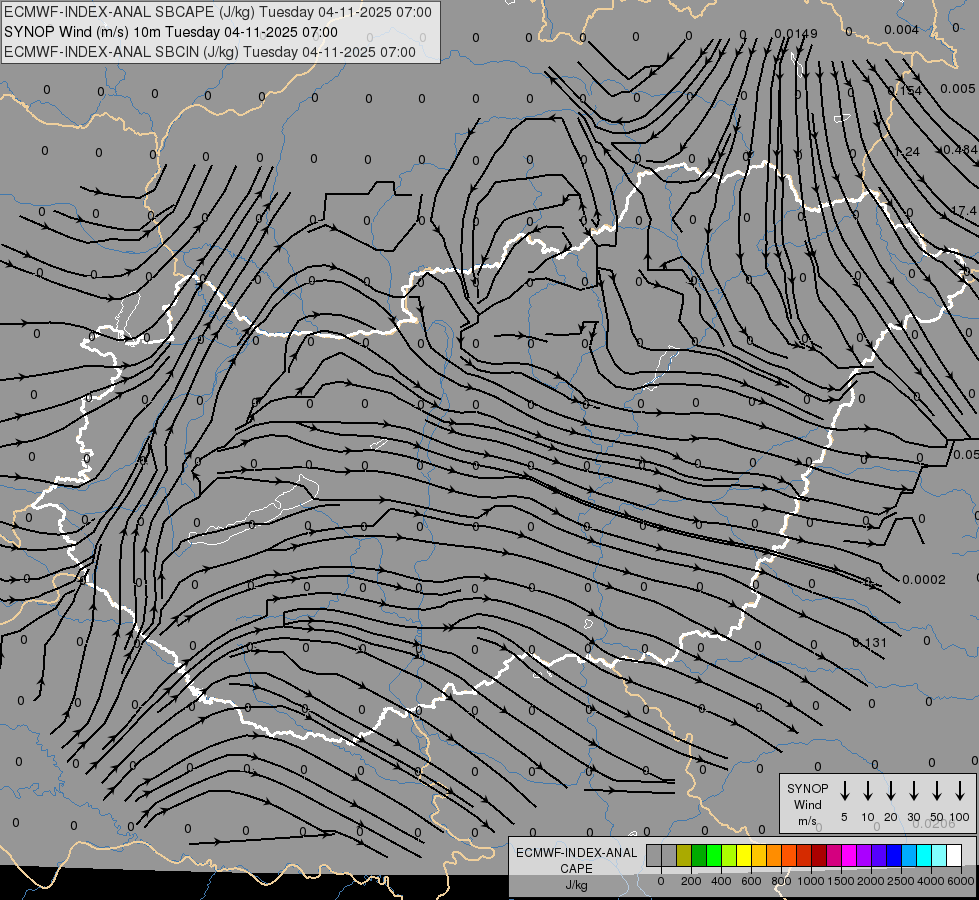Image resolution: width=979 pixels, height=900 pixels.
Task: Pick the olive swatch in the CAPE legend
Action: [x=684, y=855]
